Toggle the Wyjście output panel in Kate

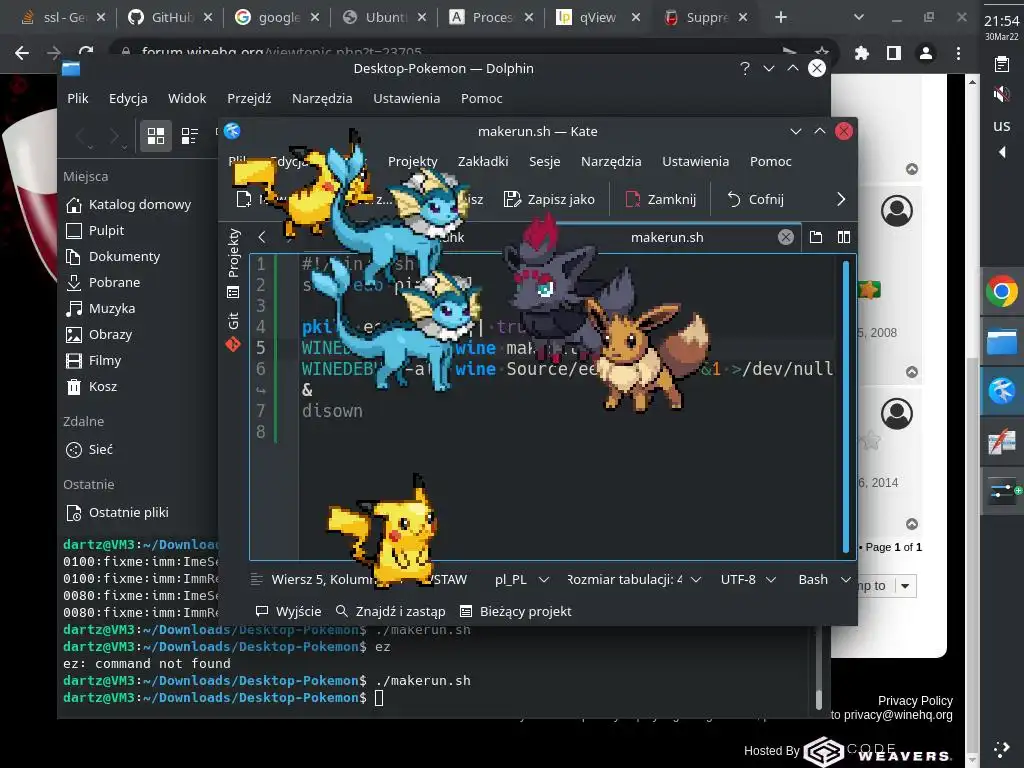point(288,611)
